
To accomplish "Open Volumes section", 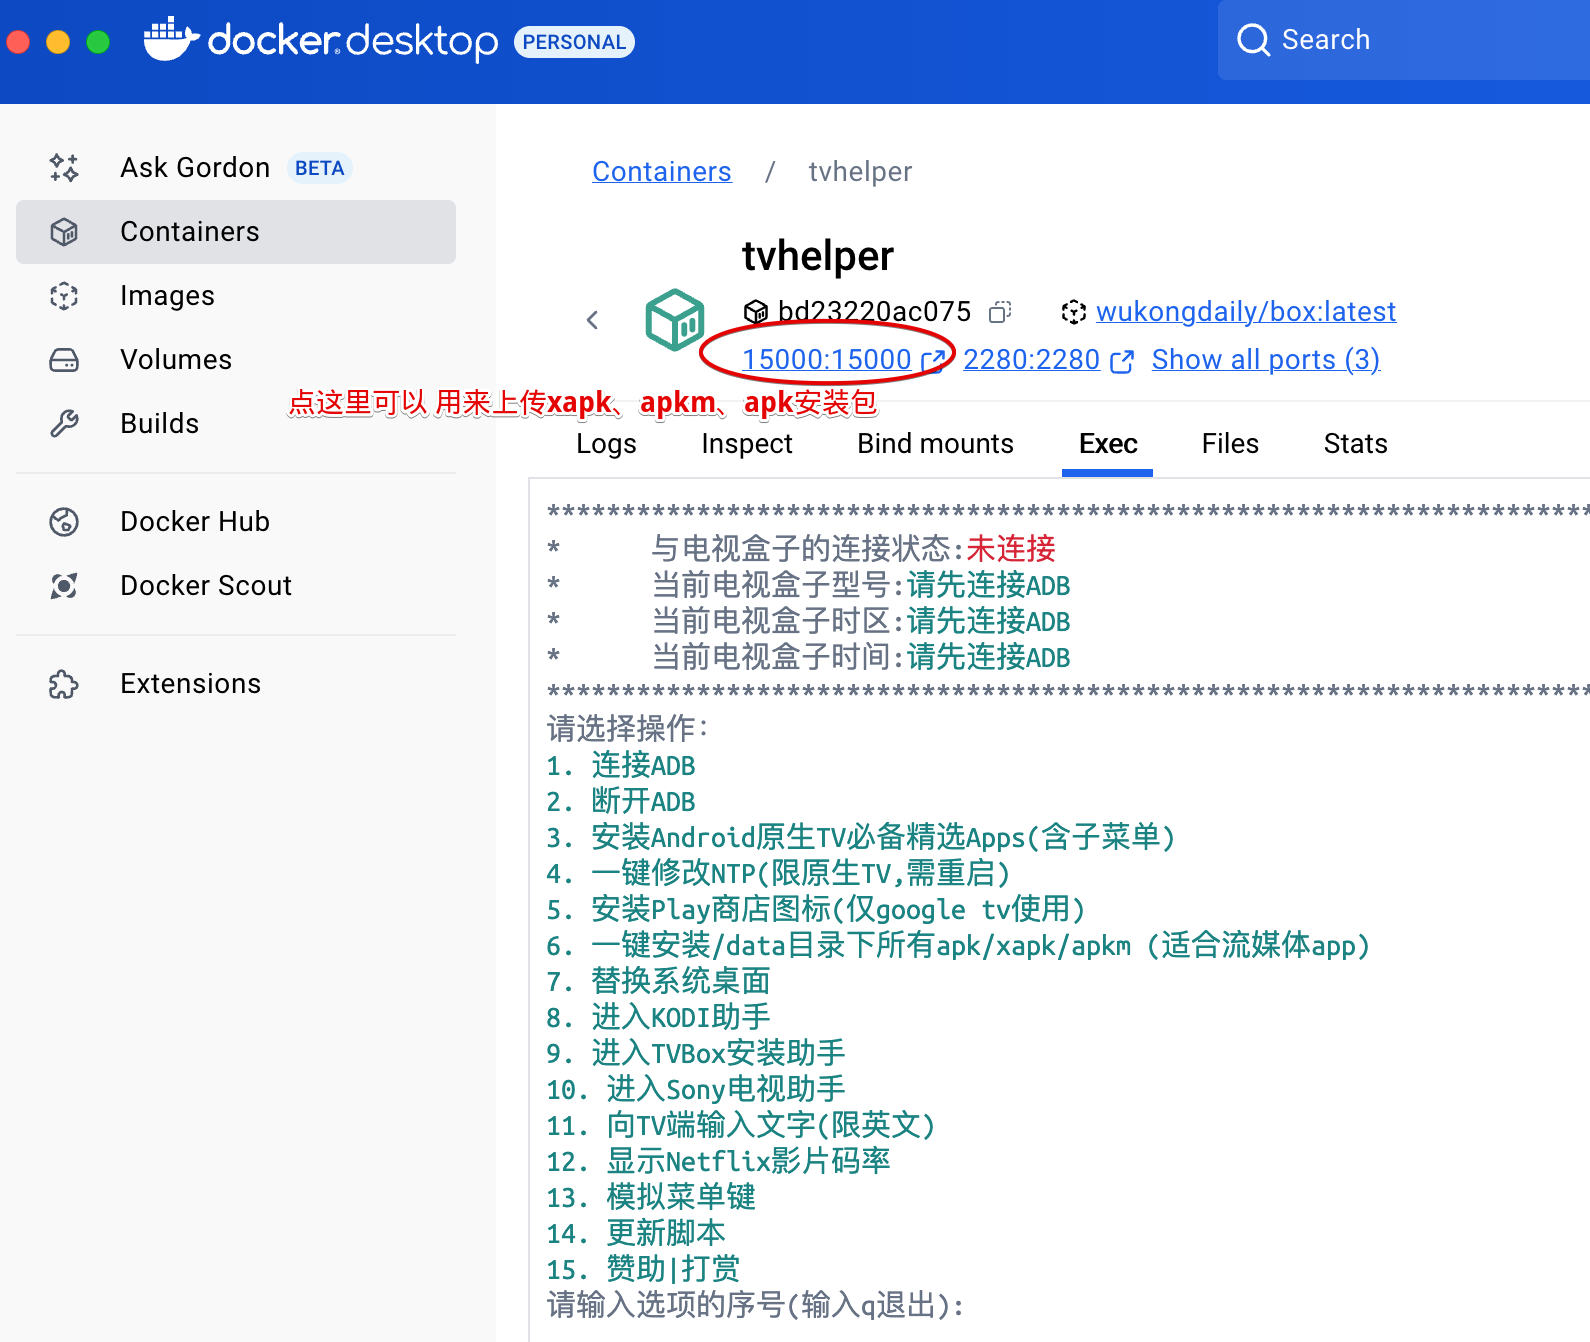I will point(236,359).
